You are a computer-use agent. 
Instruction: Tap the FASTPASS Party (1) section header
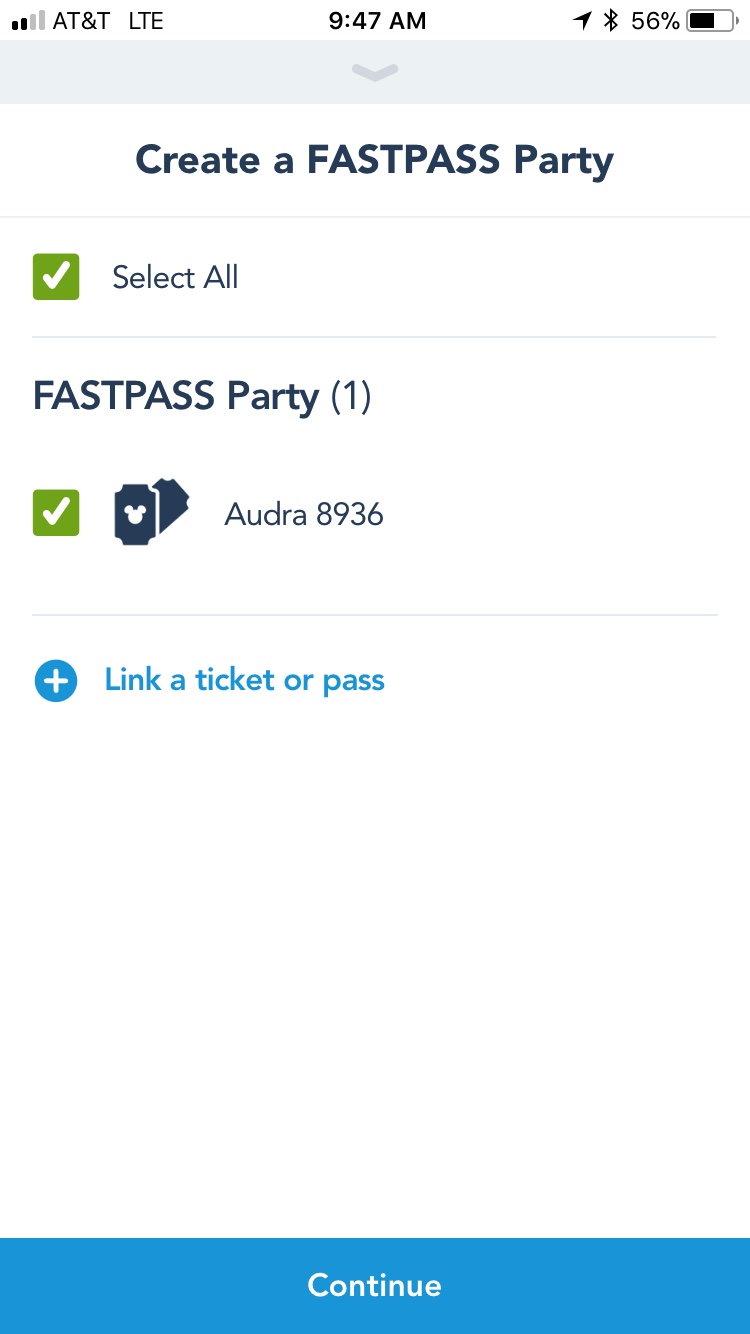pyautogui.click(x=202, y=397)
